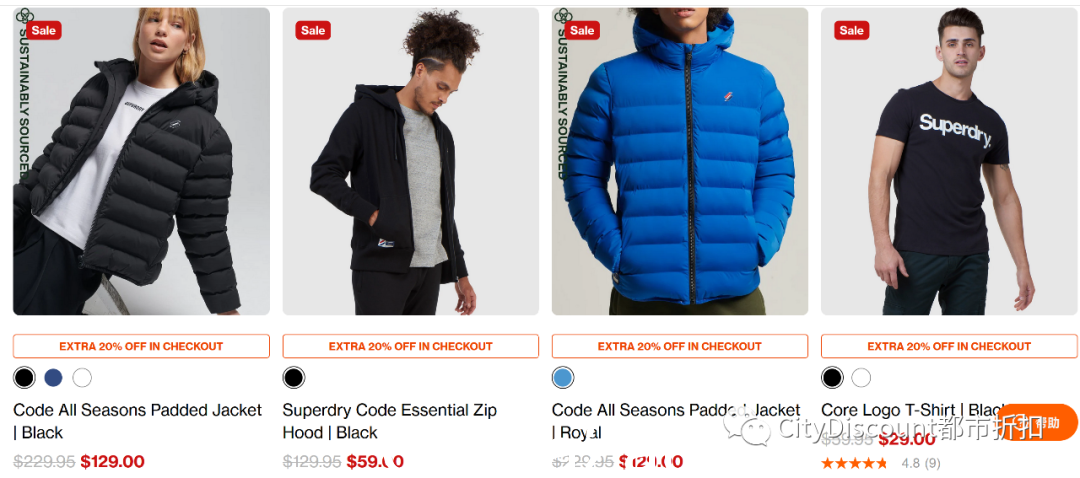This screenshot has width=1080, height=478.
Task: Click Extra 20% Off banner under zip hood
Action: click(x=411, y=346)
